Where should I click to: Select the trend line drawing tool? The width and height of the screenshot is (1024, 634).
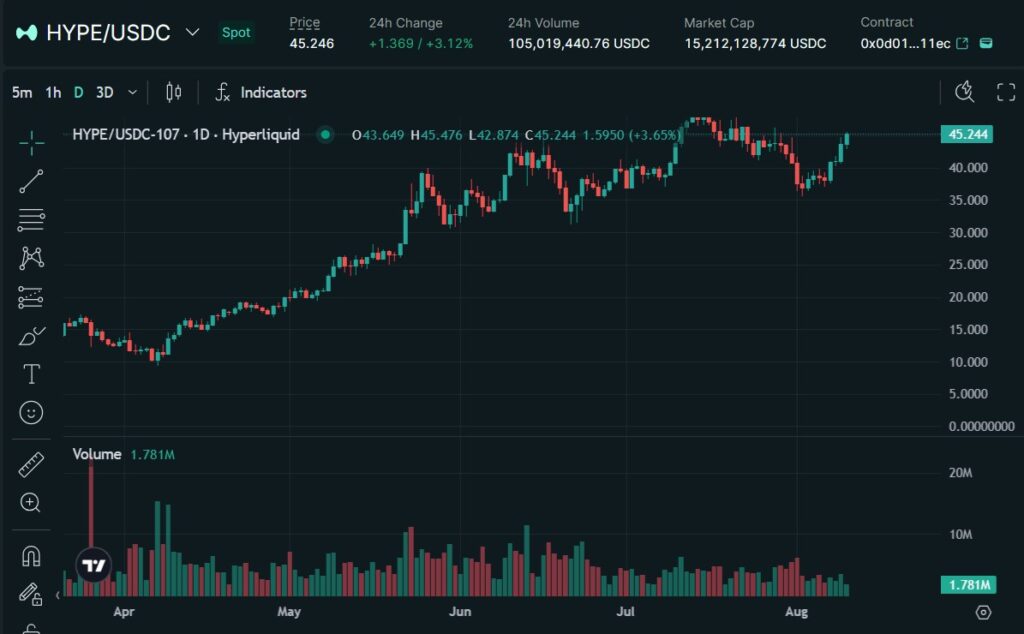[31, 181]
